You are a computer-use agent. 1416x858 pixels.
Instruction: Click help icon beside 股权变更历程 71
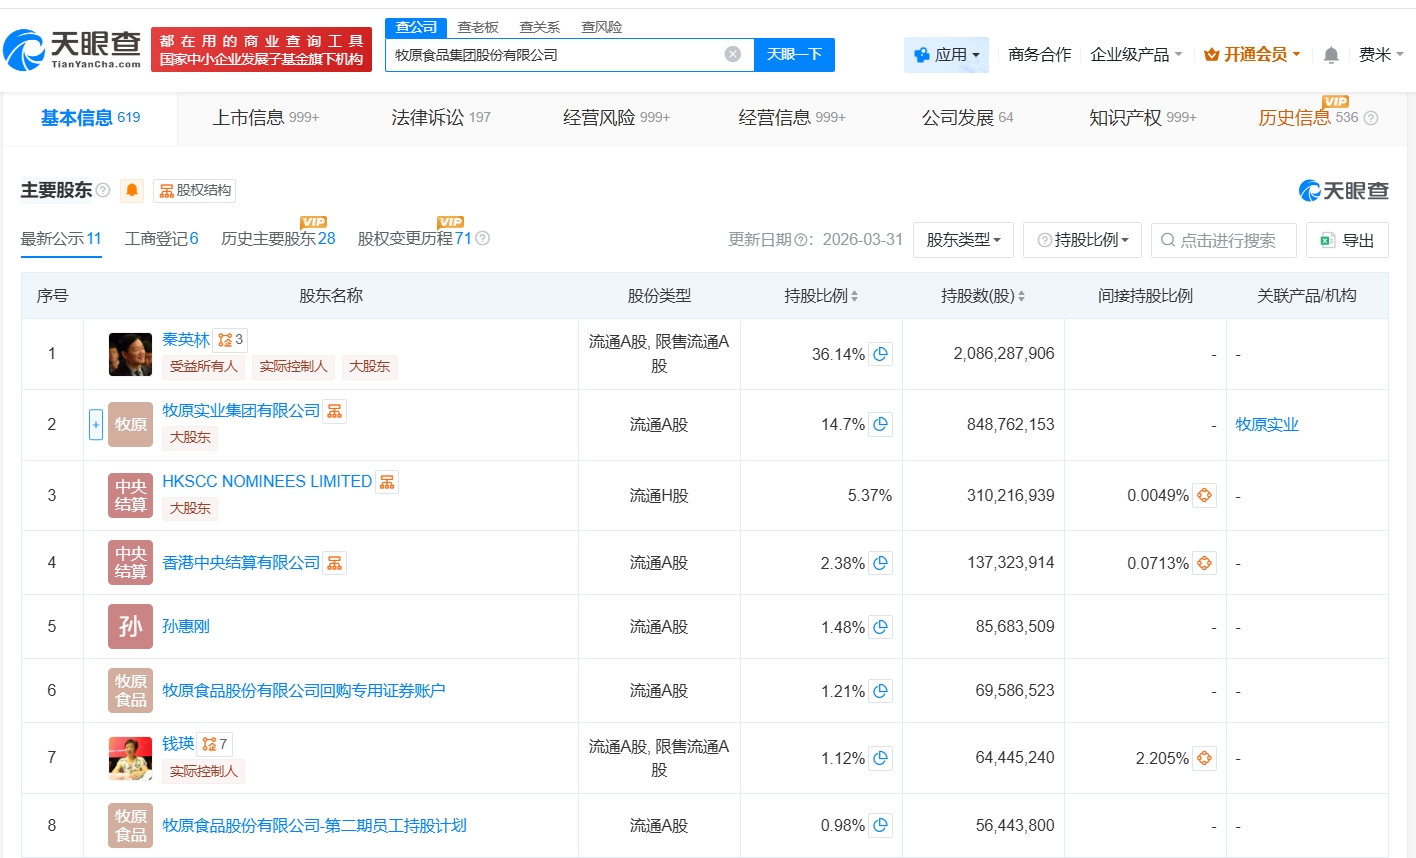click(483, 238)
